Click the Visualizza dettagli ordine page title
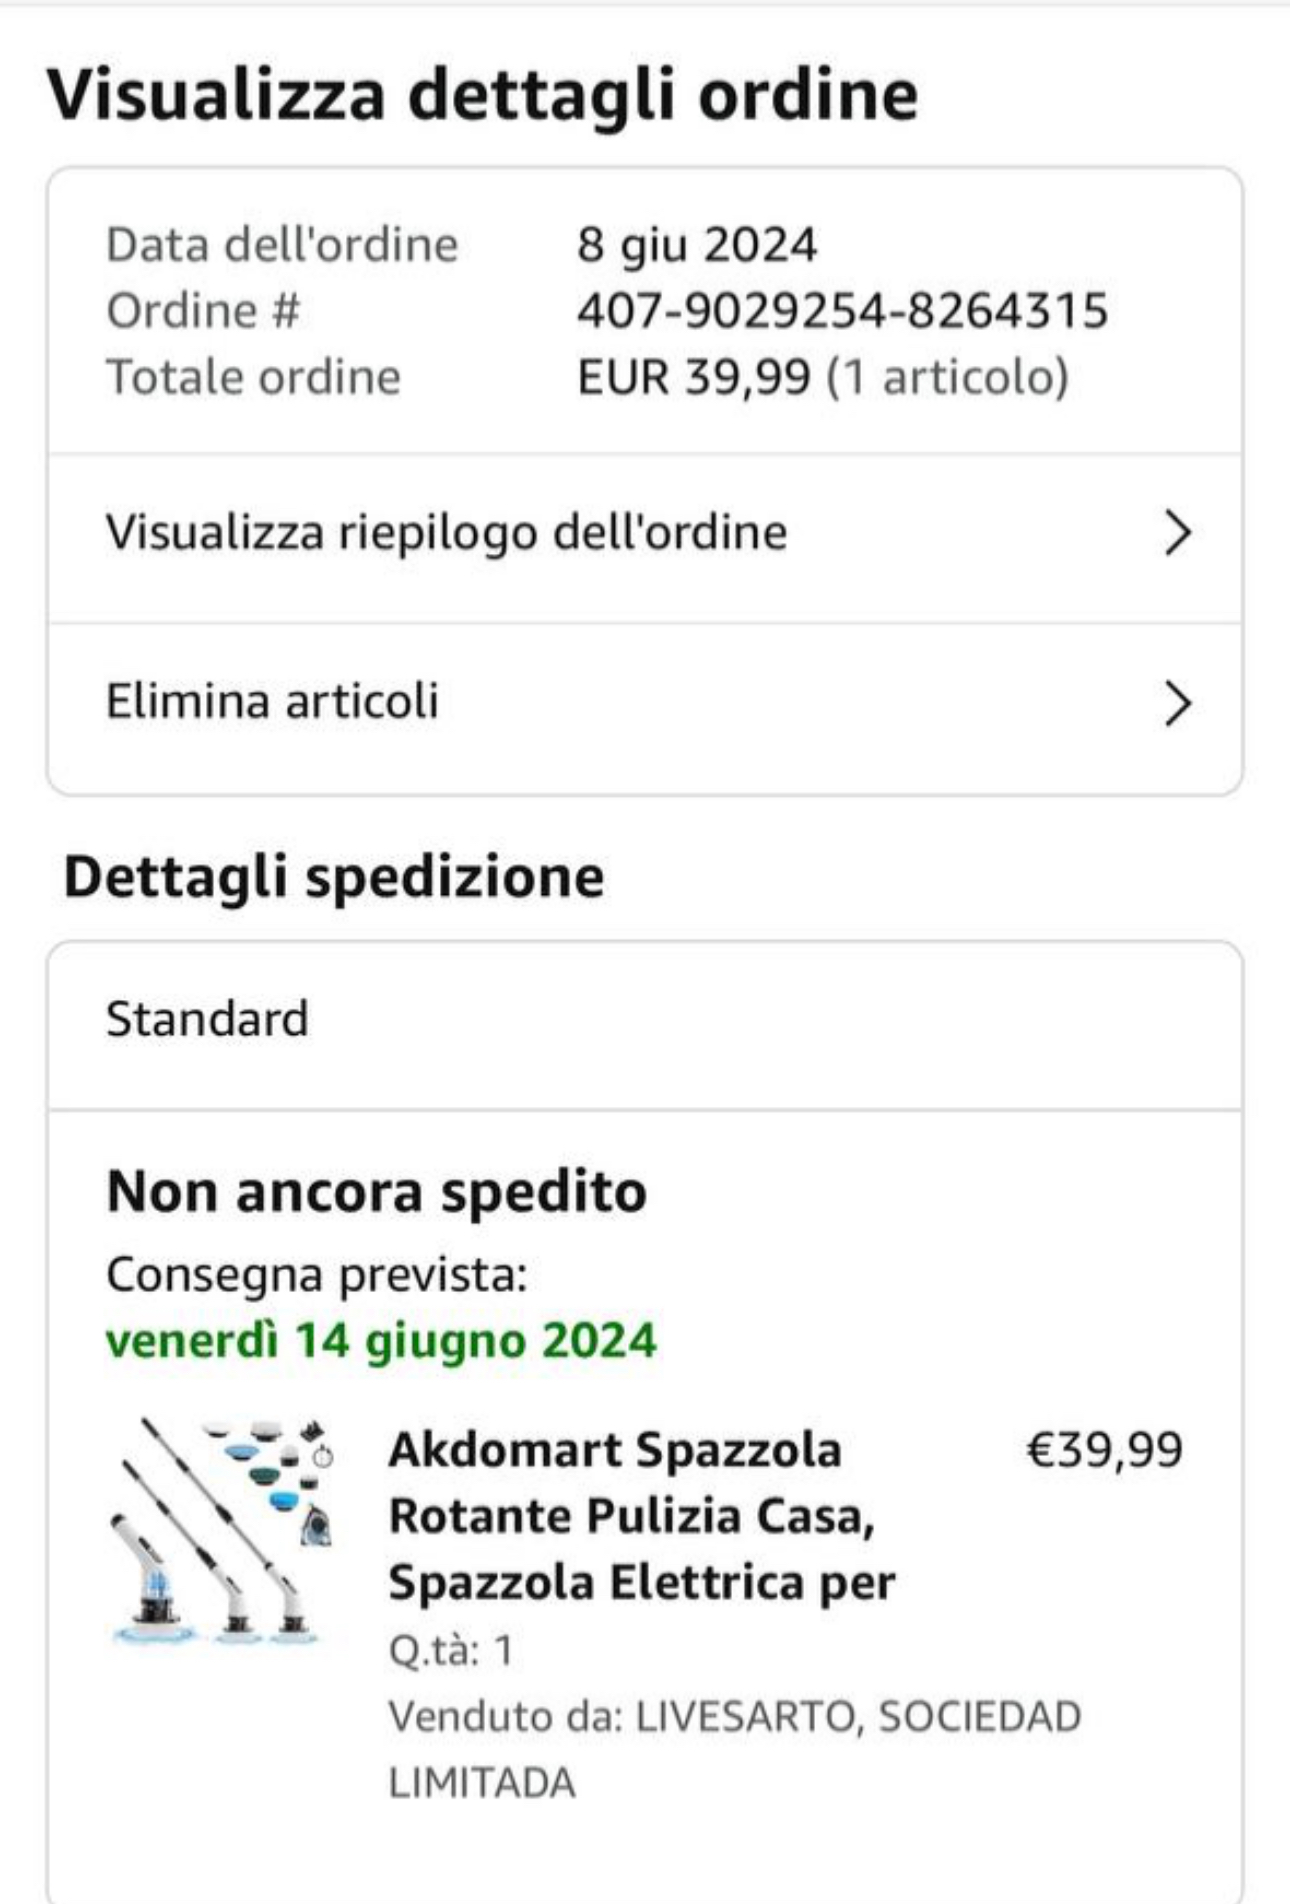This screenshot has width=1290, height=1904. click(x=482, y=96)
